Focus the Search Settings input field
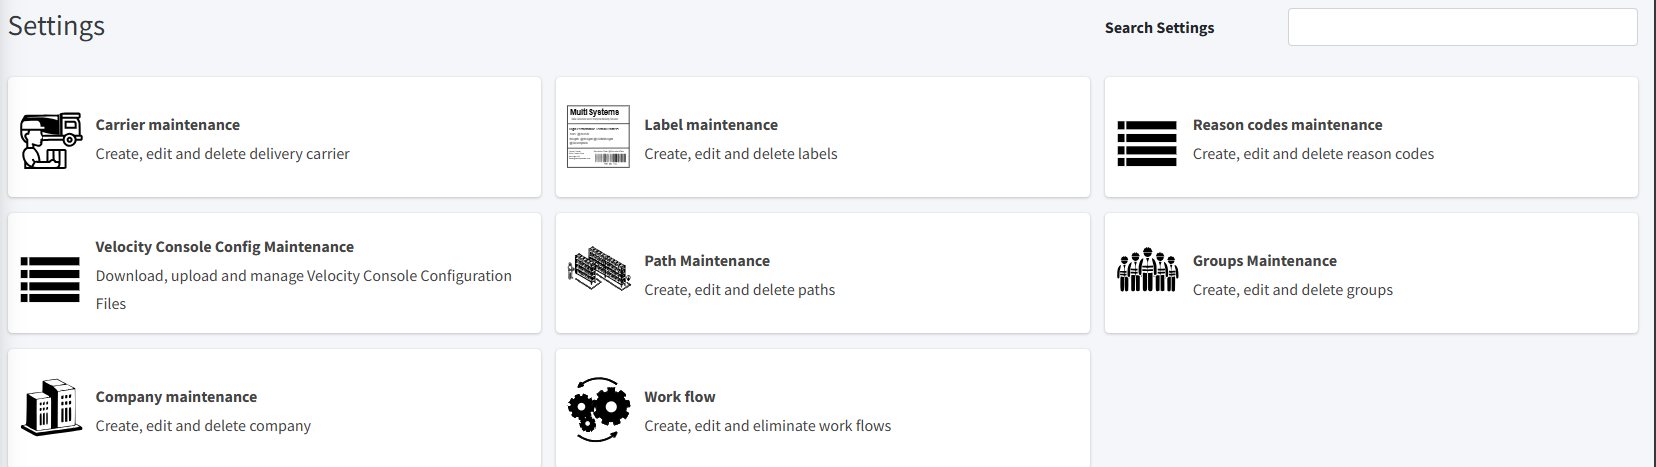 click(x=1462, y=27)
